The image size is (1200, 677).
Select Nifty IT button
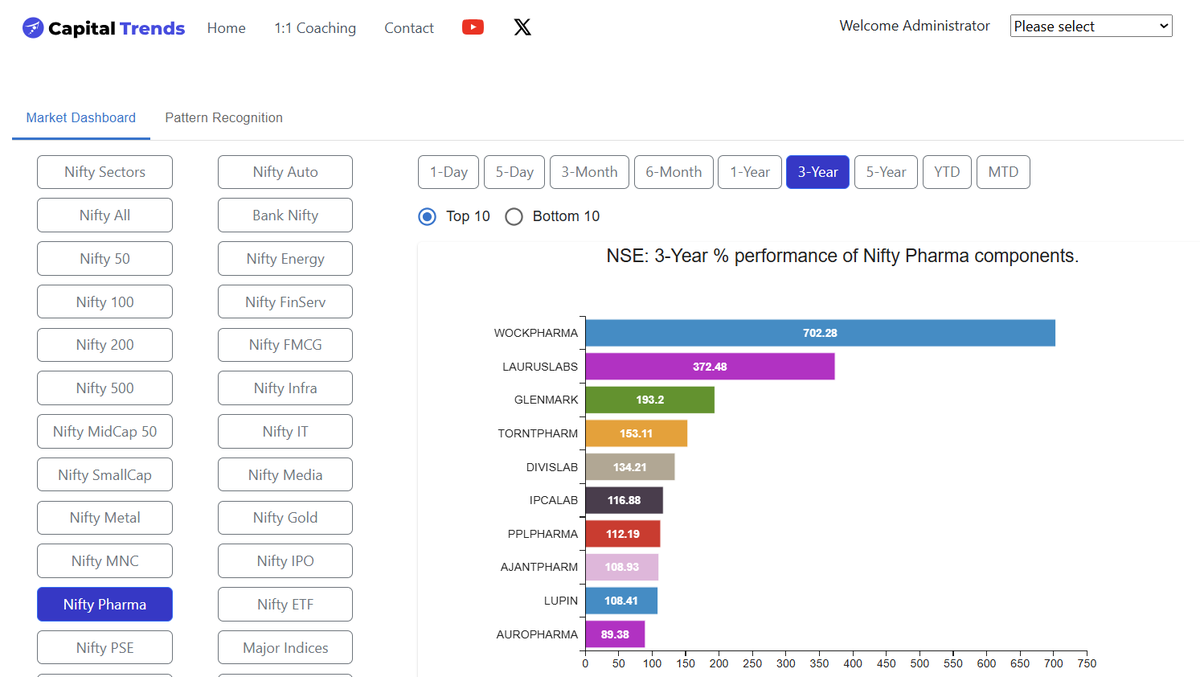tap(285, 431)
